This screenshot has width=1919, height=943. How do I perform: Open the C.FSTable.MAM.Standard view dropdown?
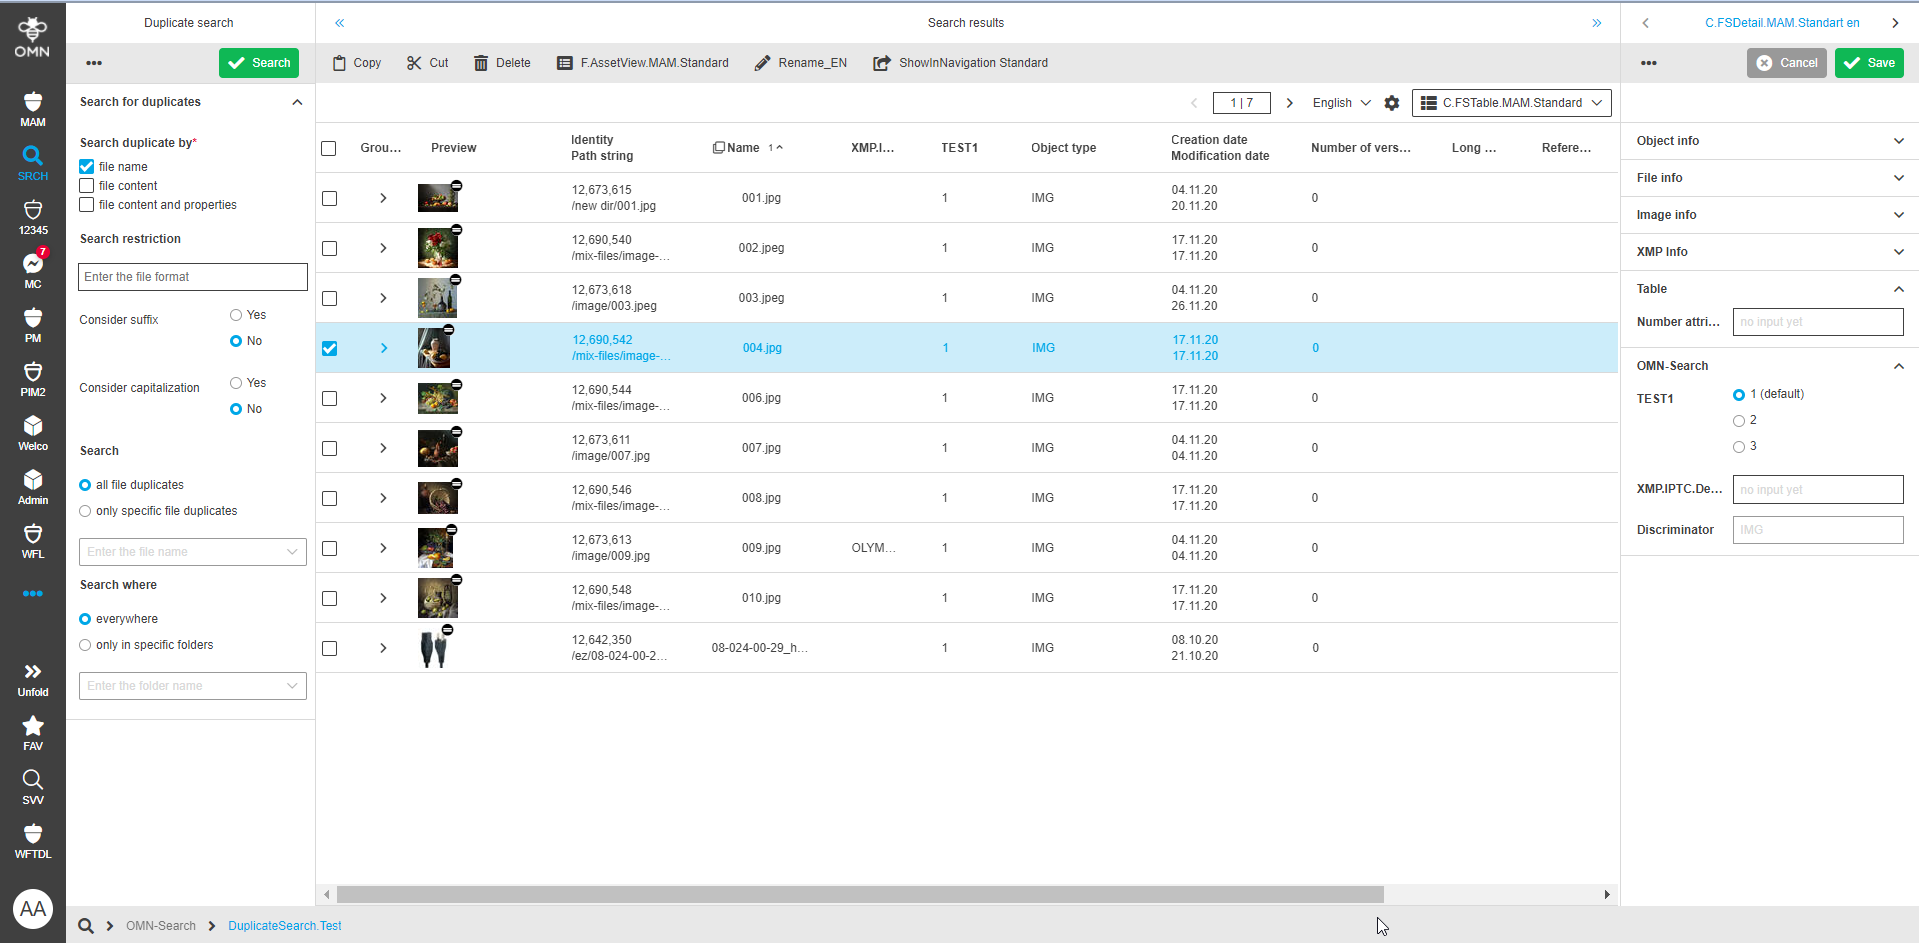click(1510, 102)
